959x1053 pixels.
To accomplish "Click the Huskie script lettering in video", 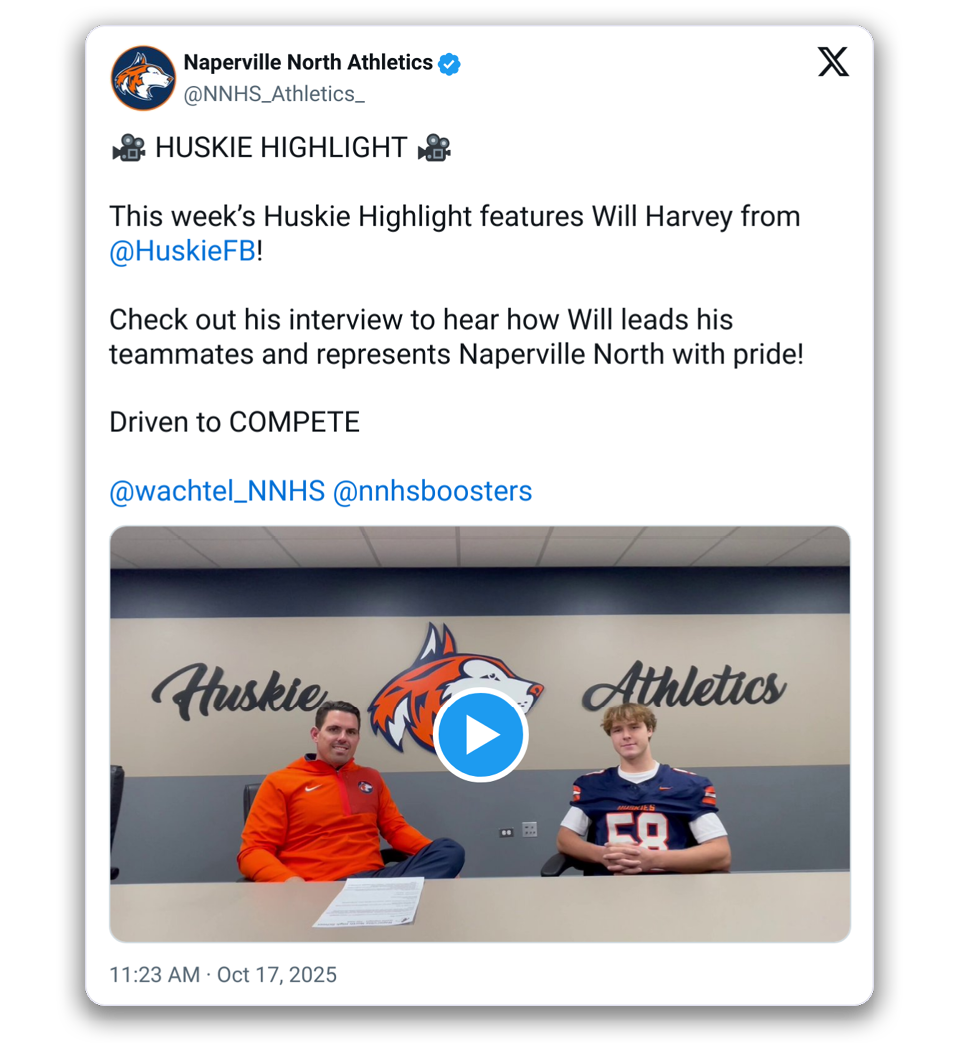I will 240,689.
